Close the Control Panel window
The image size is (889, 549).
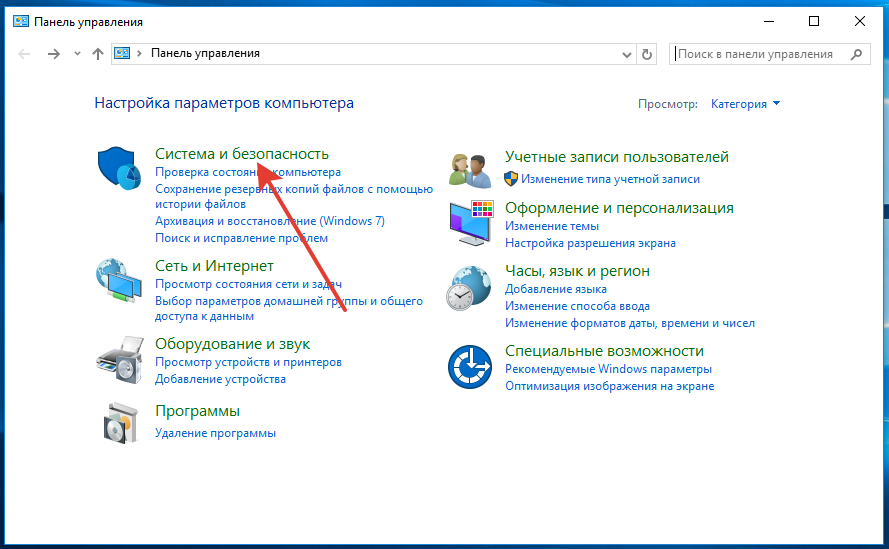[x=860, y=22]
